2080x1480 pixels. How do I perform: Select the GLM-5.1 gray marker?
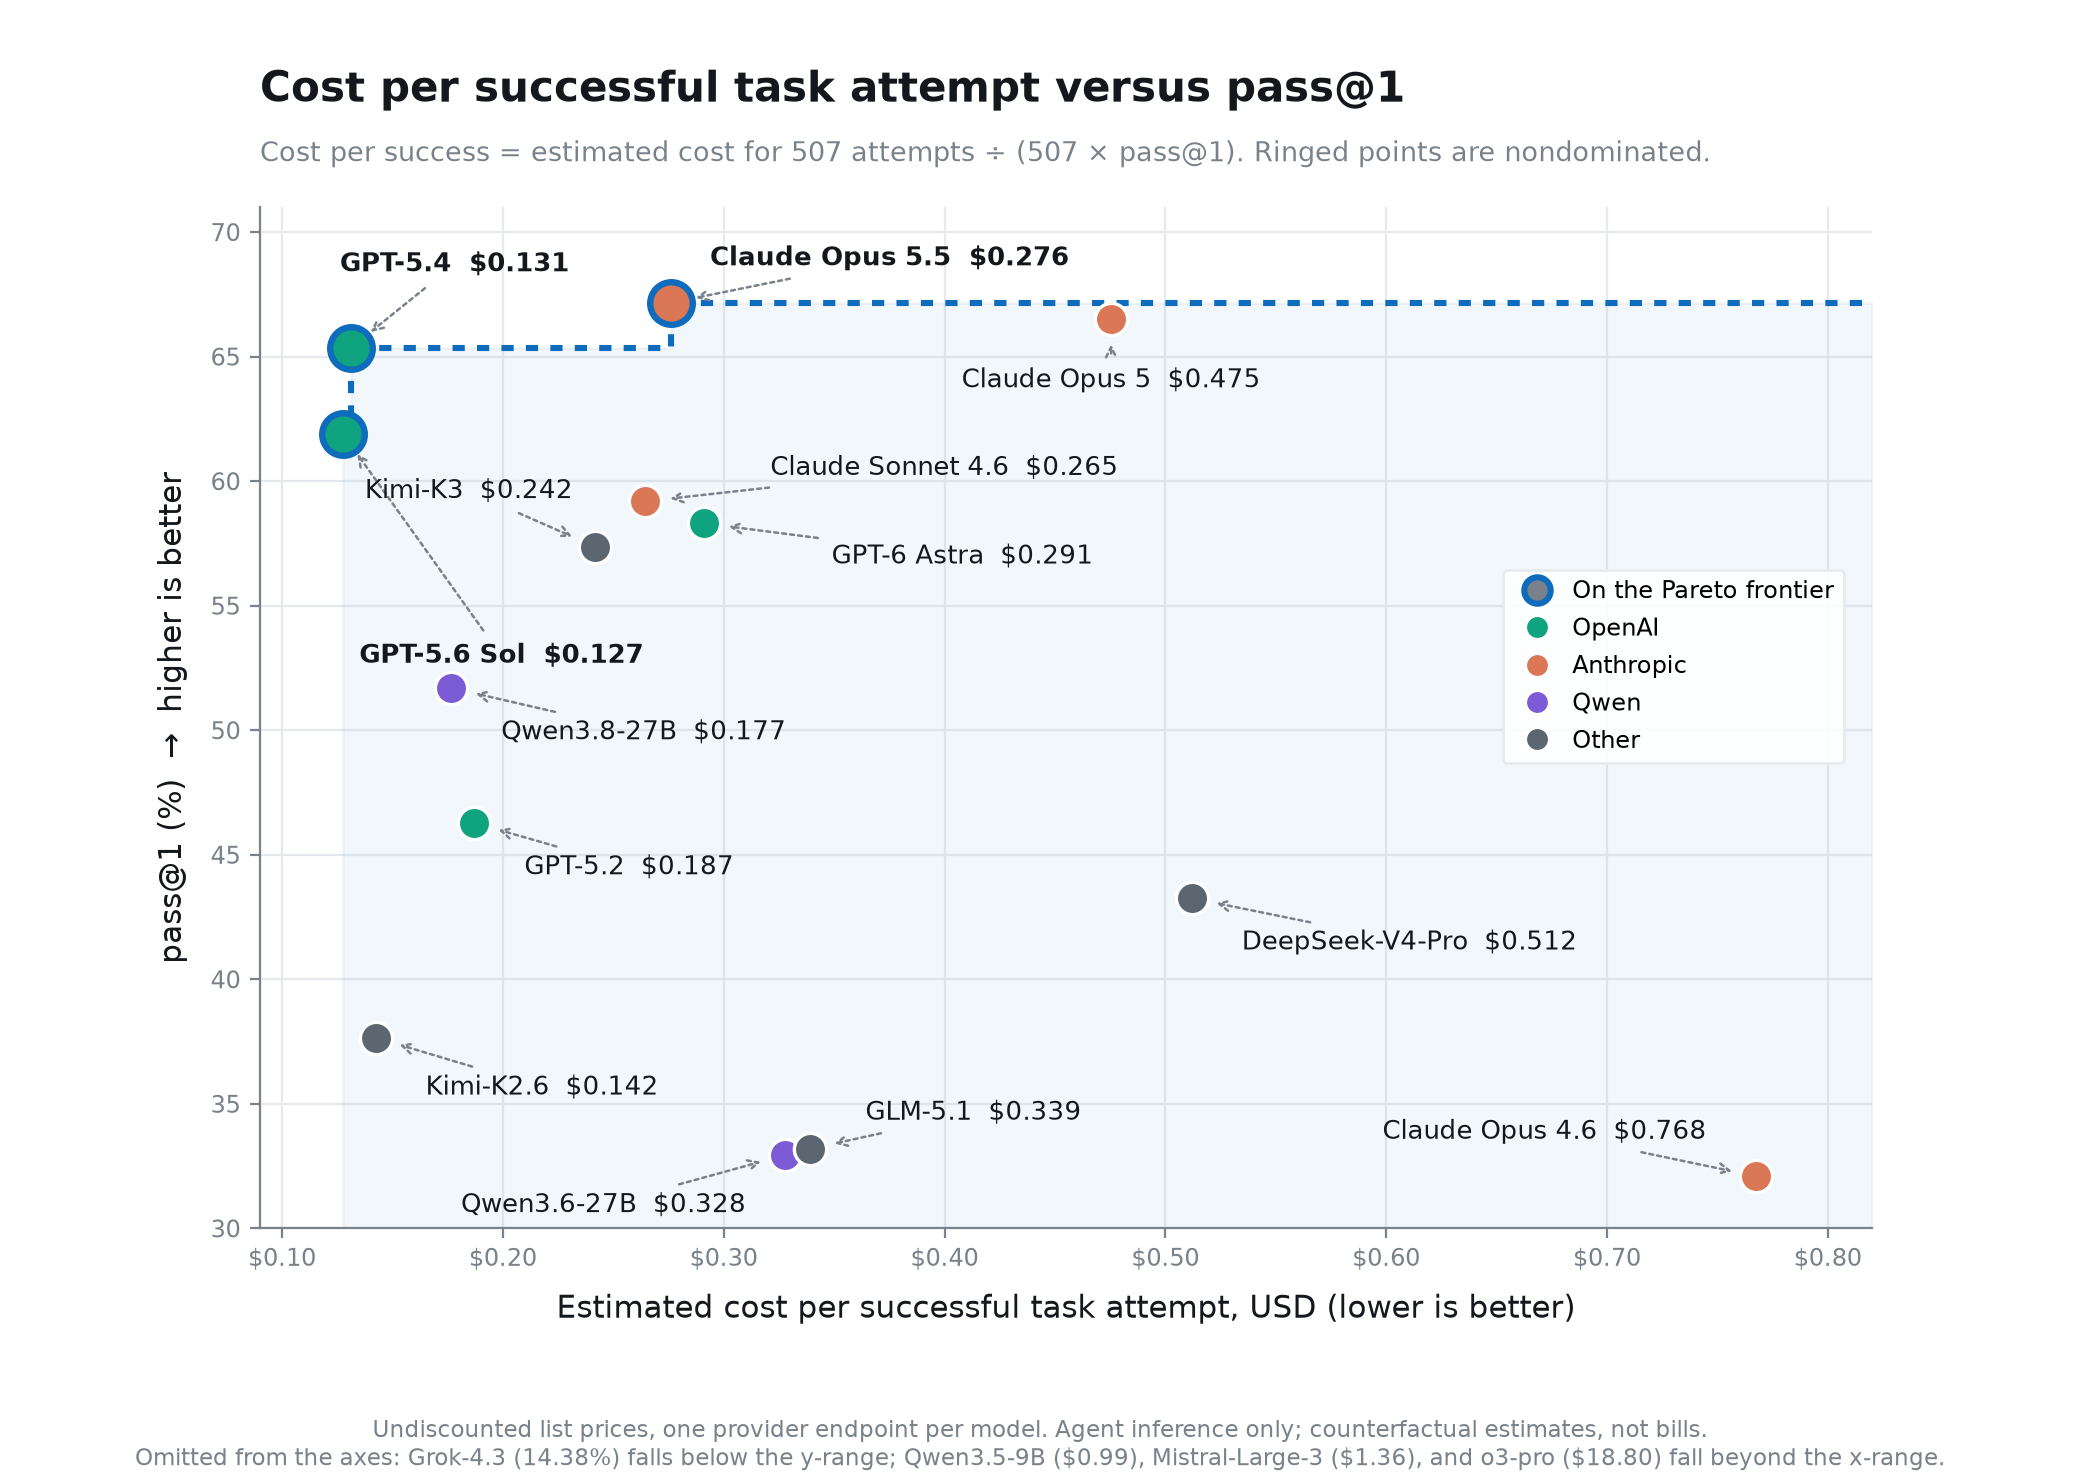(810, 1149)
